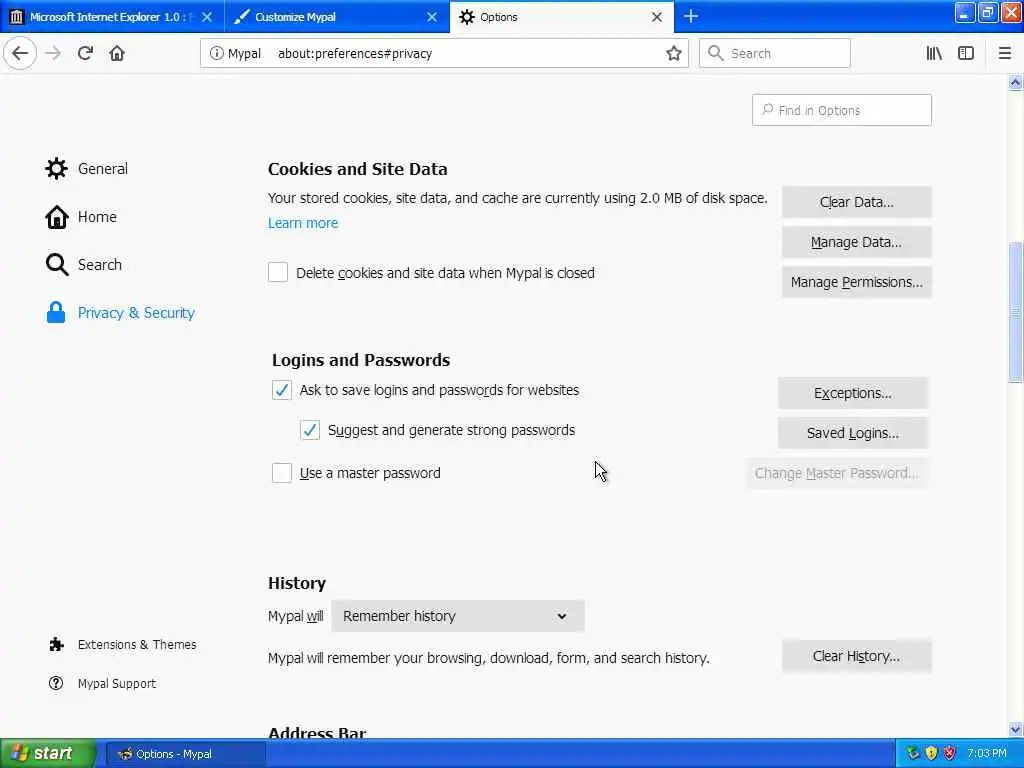Click the taskbar clock 7:03 PM

(x=987, y=754)
